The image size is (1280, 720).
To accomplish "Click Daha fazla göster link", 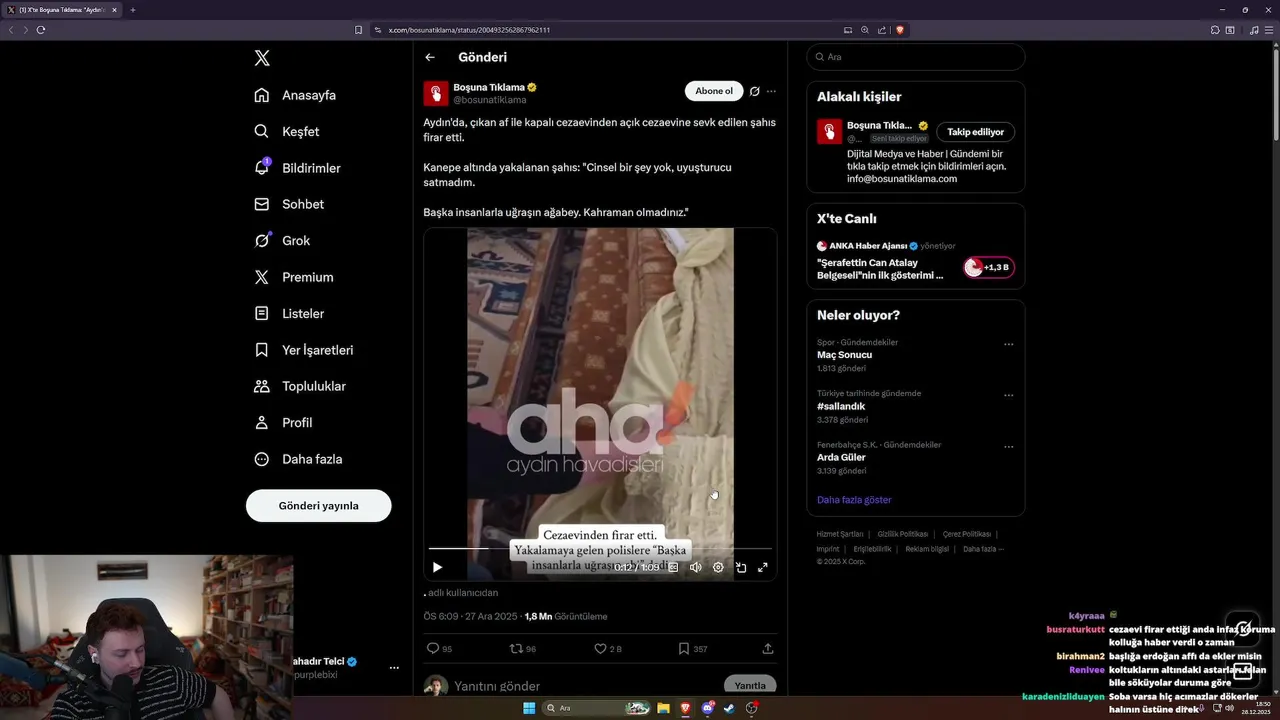I will click(x=854, y=500).
